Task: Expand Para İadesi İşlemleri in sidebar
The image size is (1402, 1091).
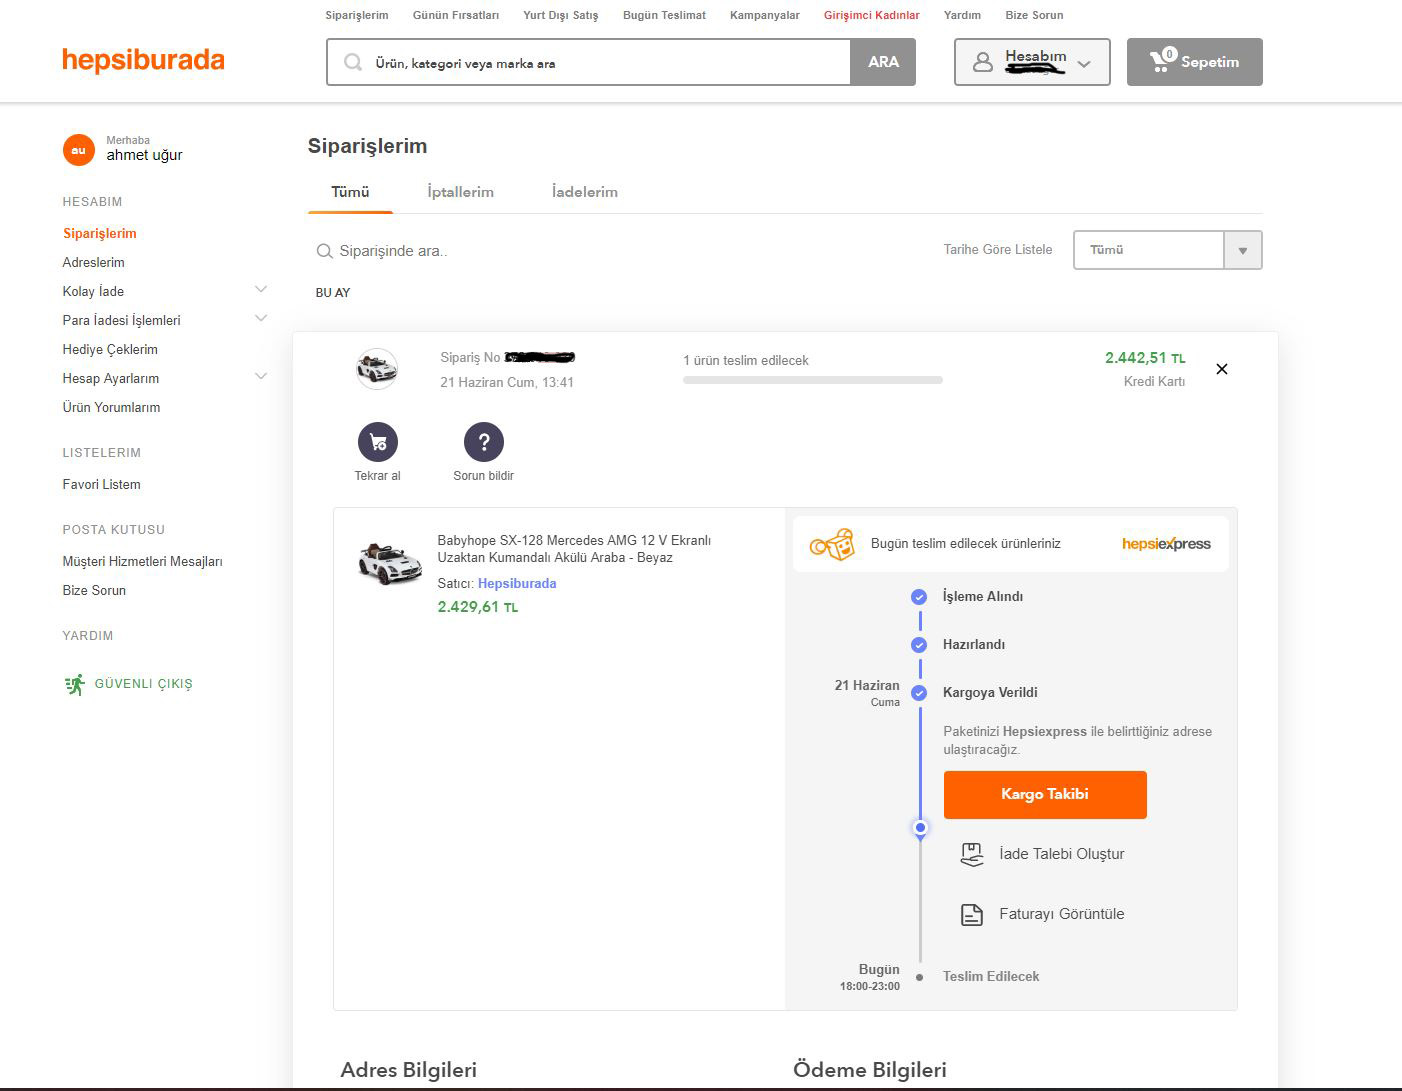Action: point(261,319)
